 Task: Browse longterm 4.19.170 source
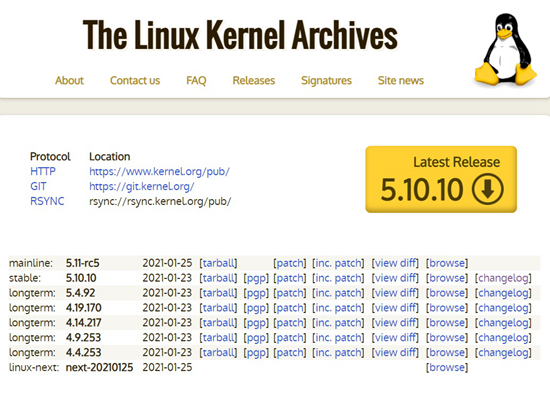[x=447, y=308]
